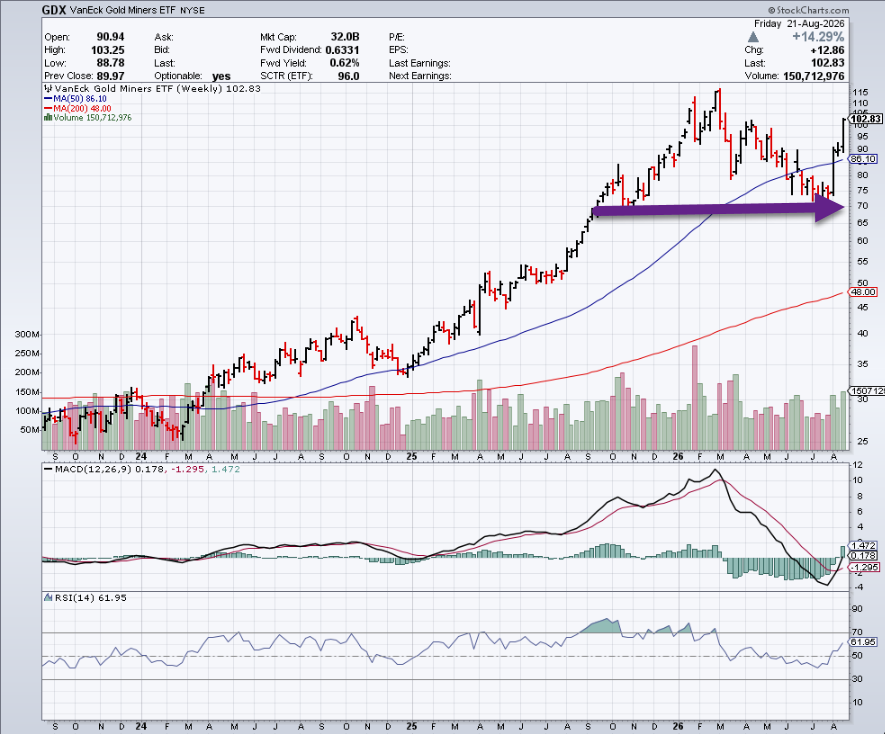Screen dimensions: 885x734
Task: Click the MA(200) 48.00 legend entry
Action: click(x=77, y=108)
